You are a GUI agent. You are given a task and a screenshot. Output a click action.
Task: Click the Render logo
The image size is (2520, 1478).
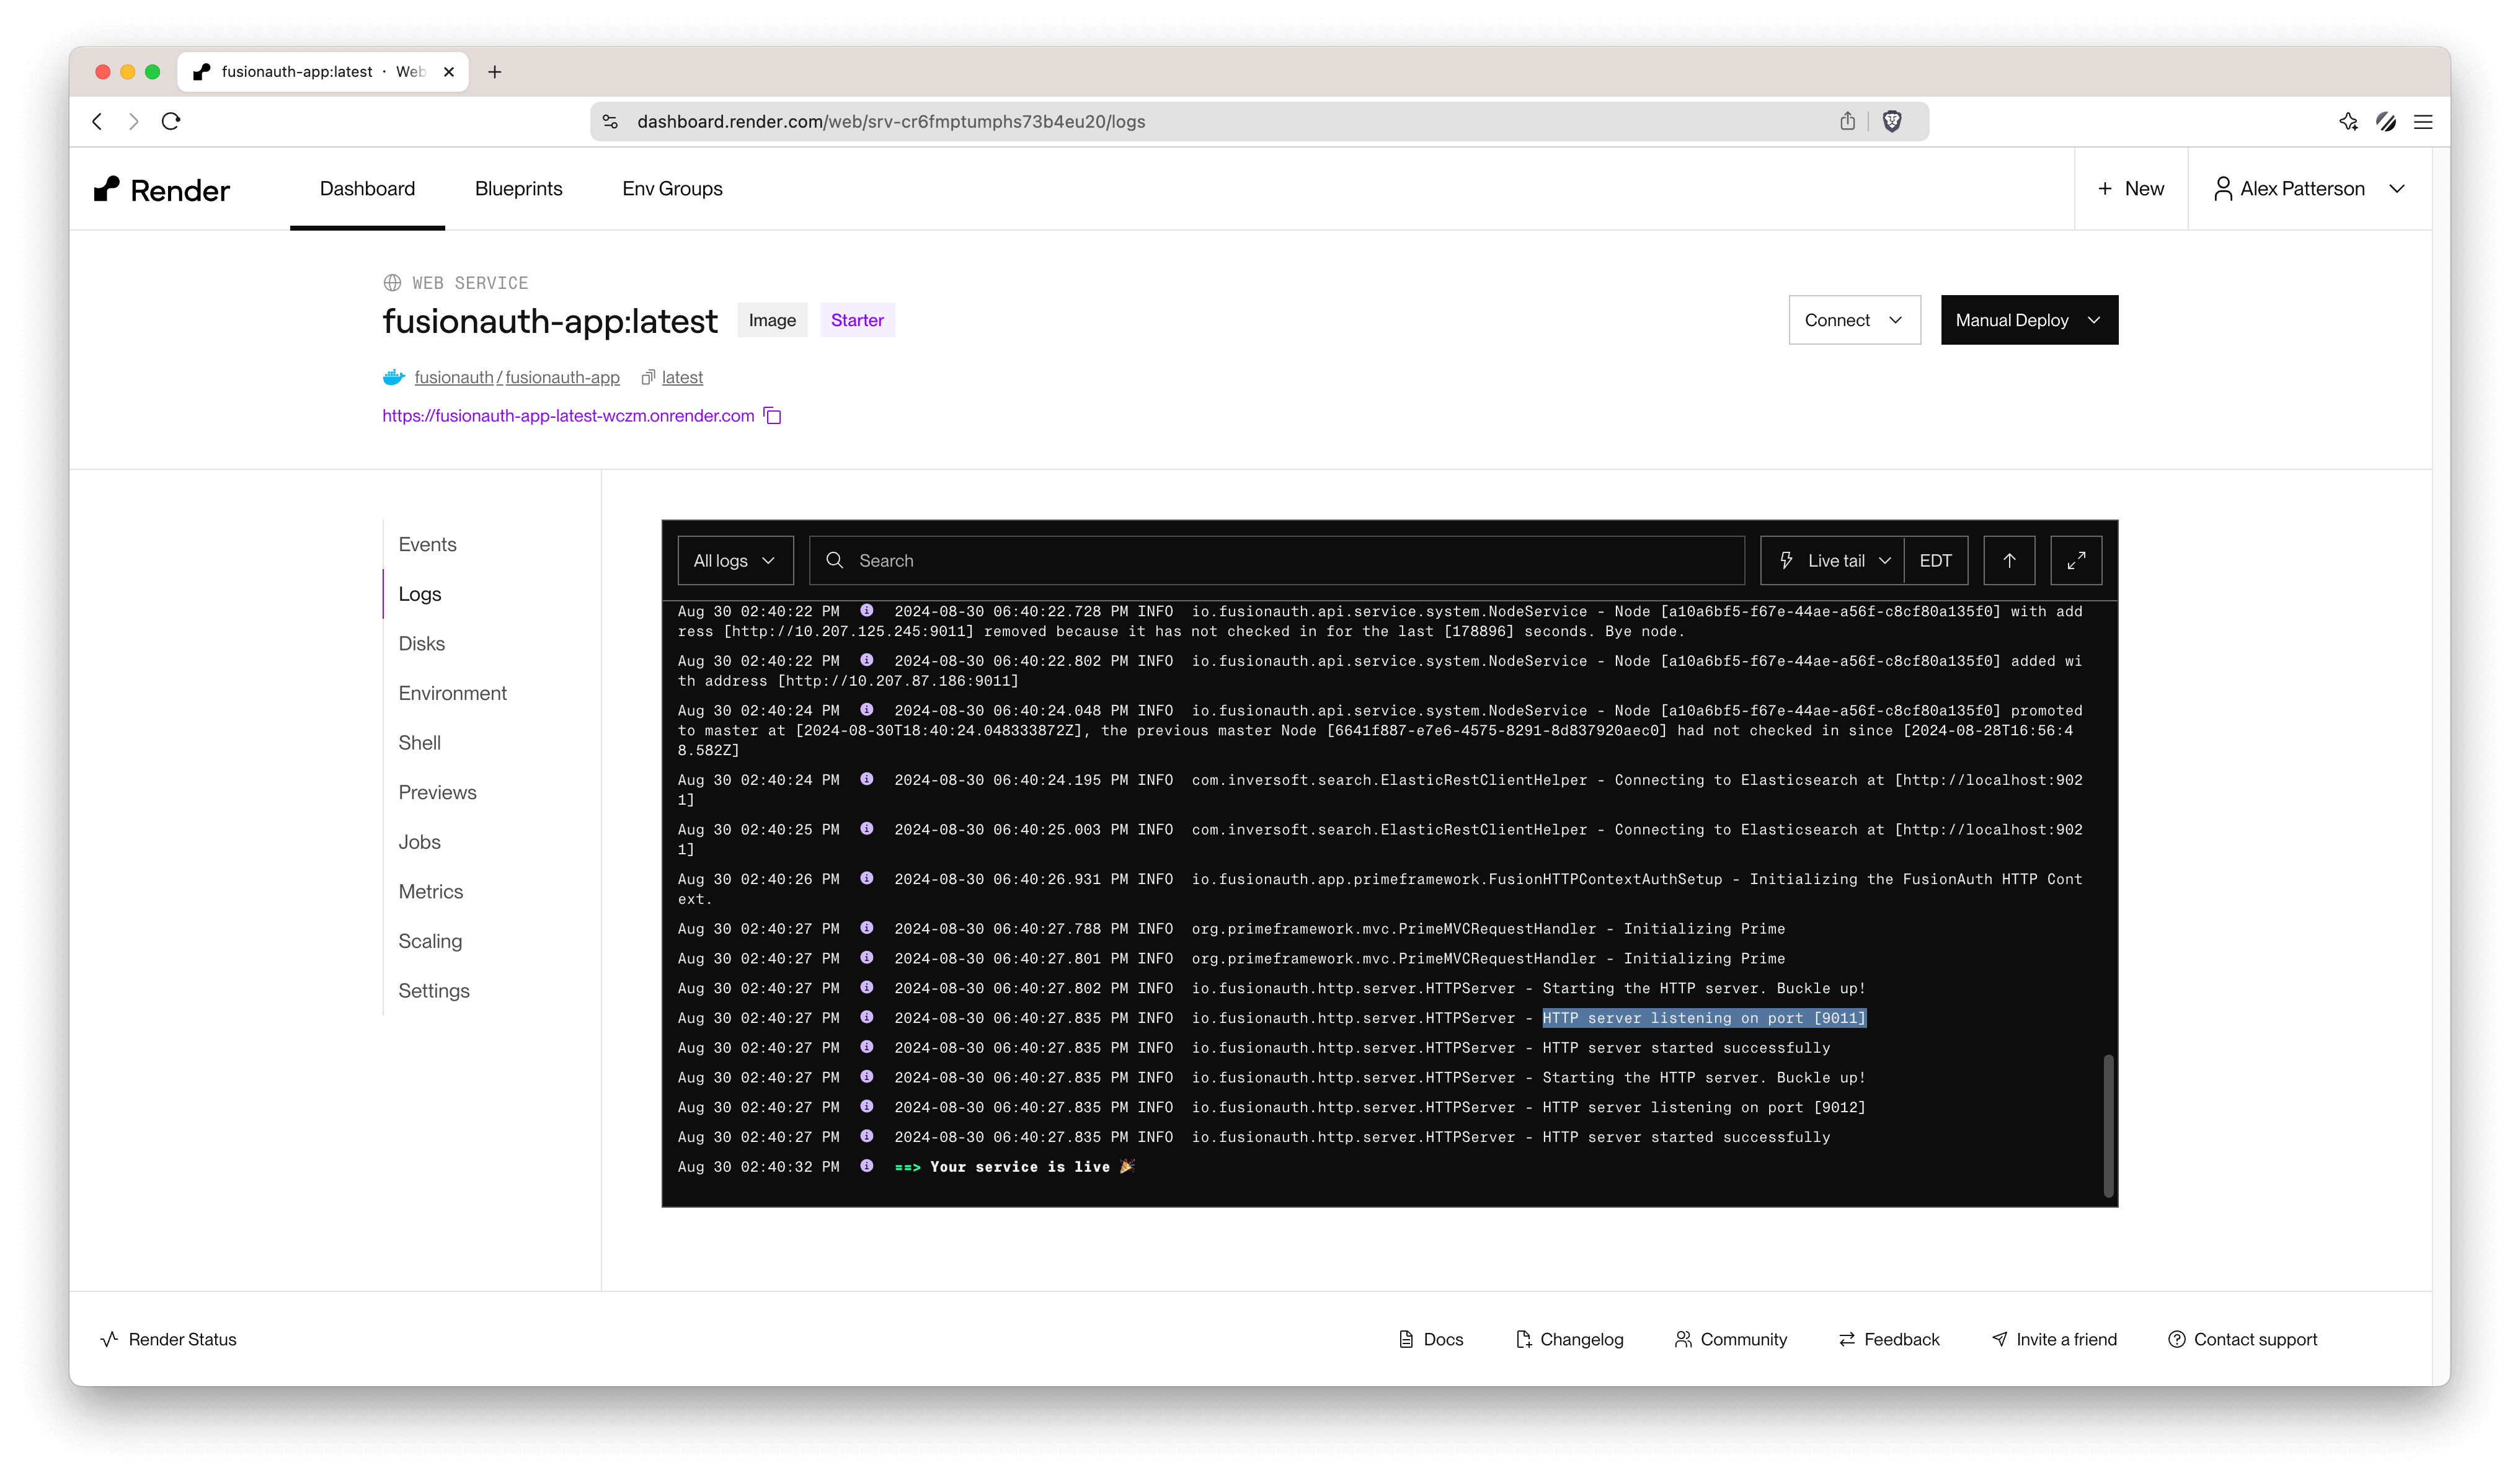click(x=161, y=189)
